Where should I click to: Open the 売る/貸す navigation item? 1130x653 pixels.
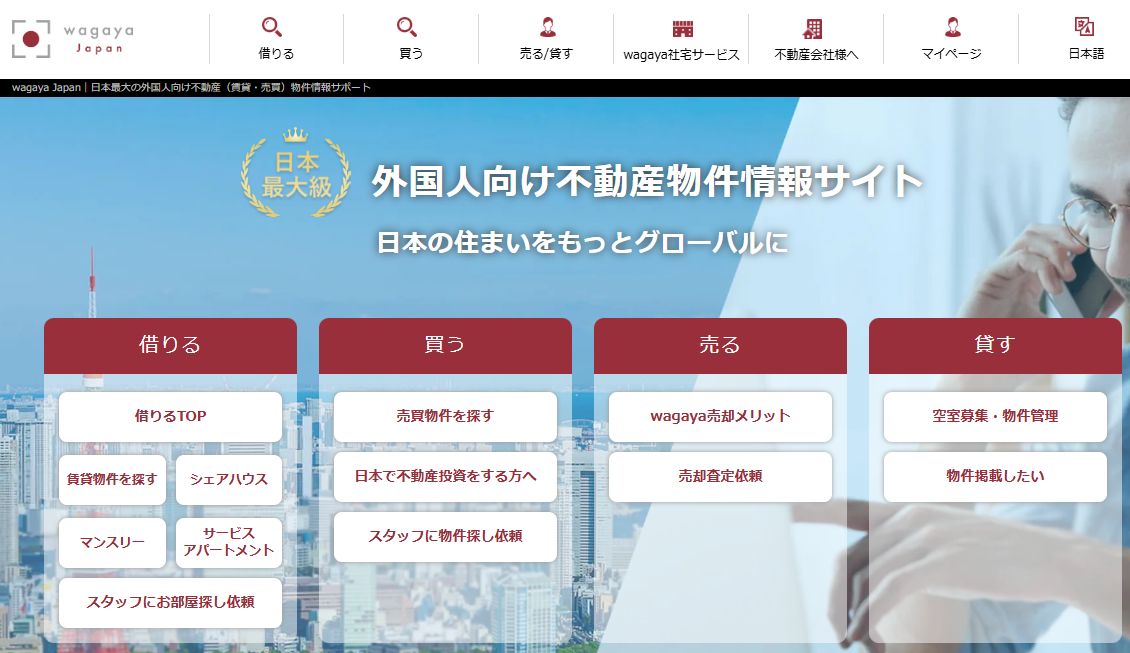point(546,53)
